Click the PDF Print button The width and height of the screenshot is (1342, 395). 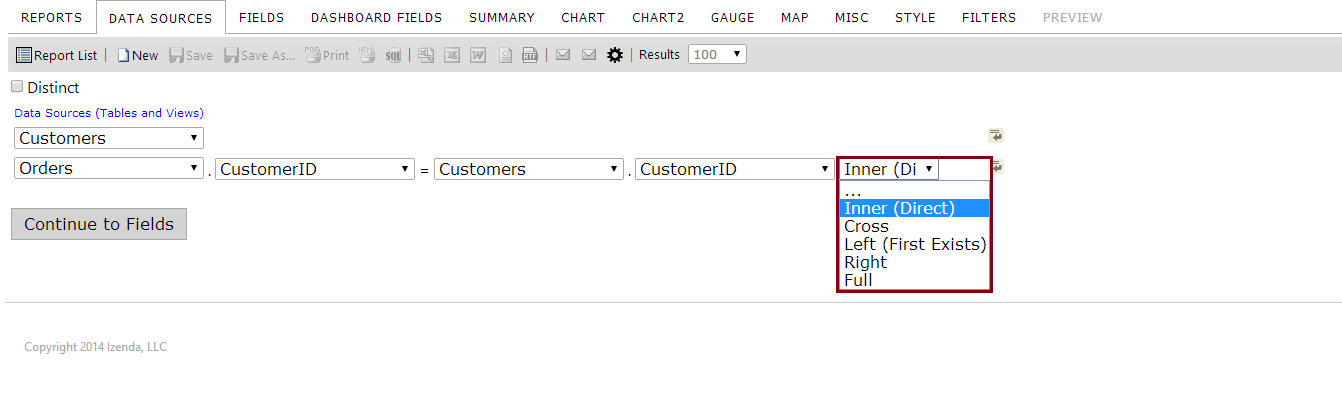(327, 55)
